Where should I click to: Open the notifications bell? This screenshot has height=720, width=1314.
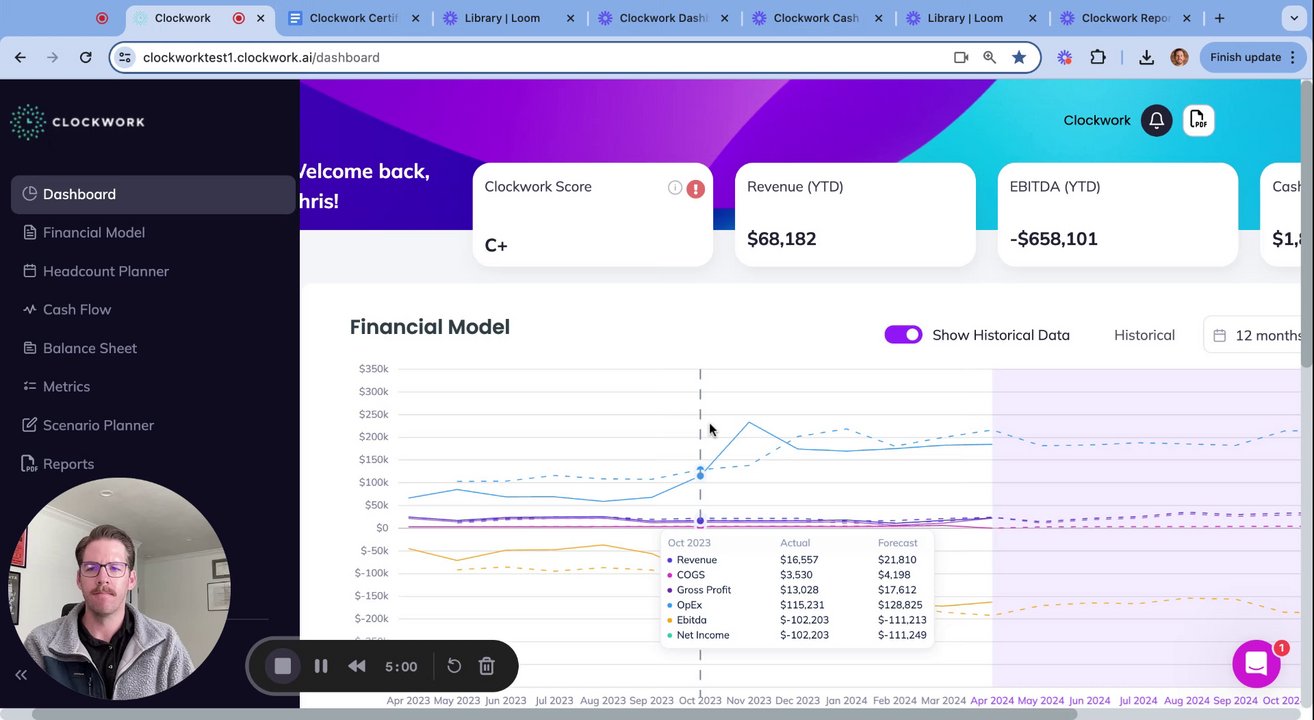(x=1156, y=120)
